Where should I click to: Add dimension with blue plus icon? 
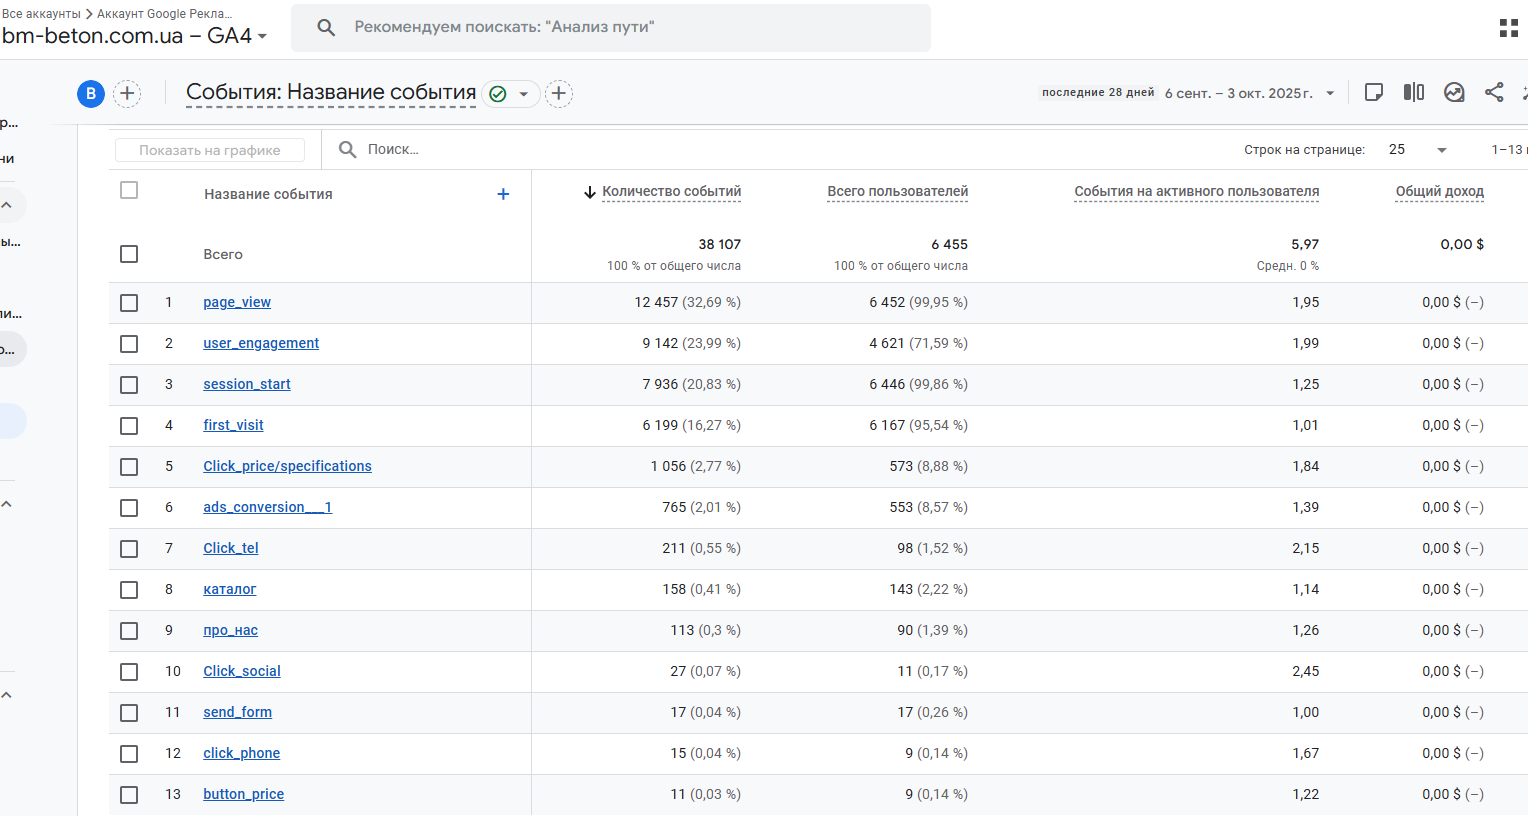[503, 194]
